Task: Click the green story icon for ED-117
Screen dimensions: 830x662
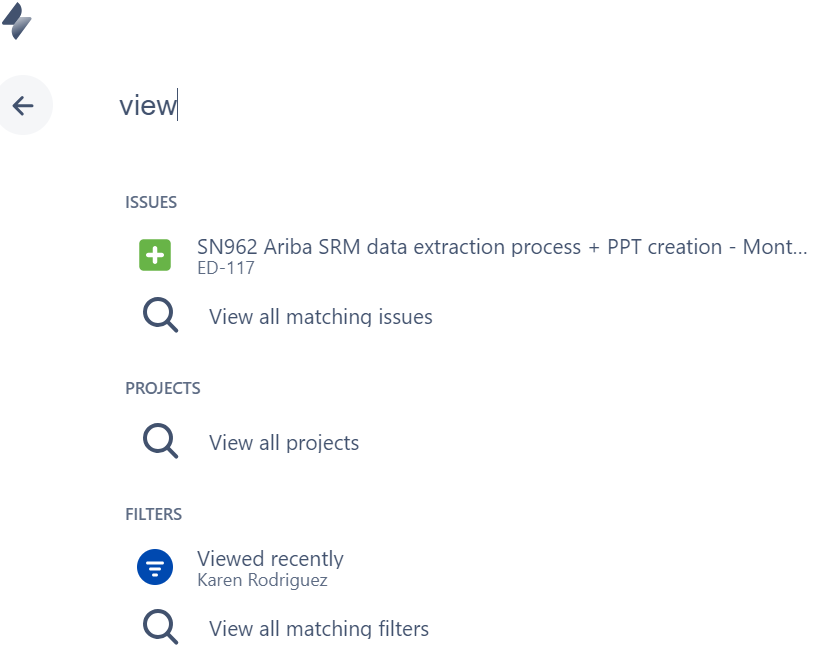Action: pos(155,256)
